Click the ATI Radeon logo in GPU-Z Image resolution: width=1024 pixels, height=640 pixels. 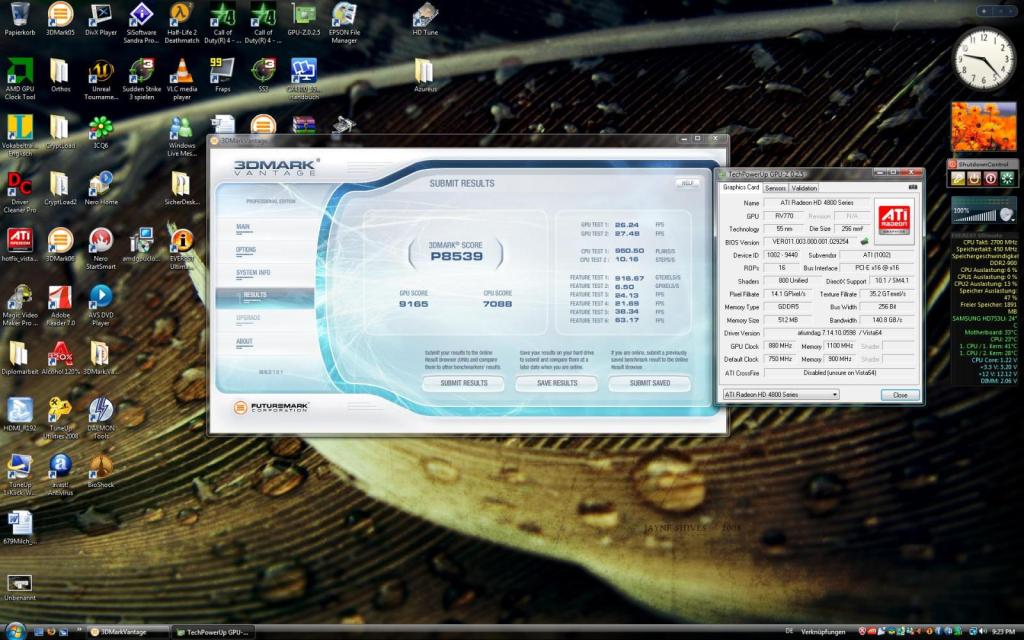(894, 221)
